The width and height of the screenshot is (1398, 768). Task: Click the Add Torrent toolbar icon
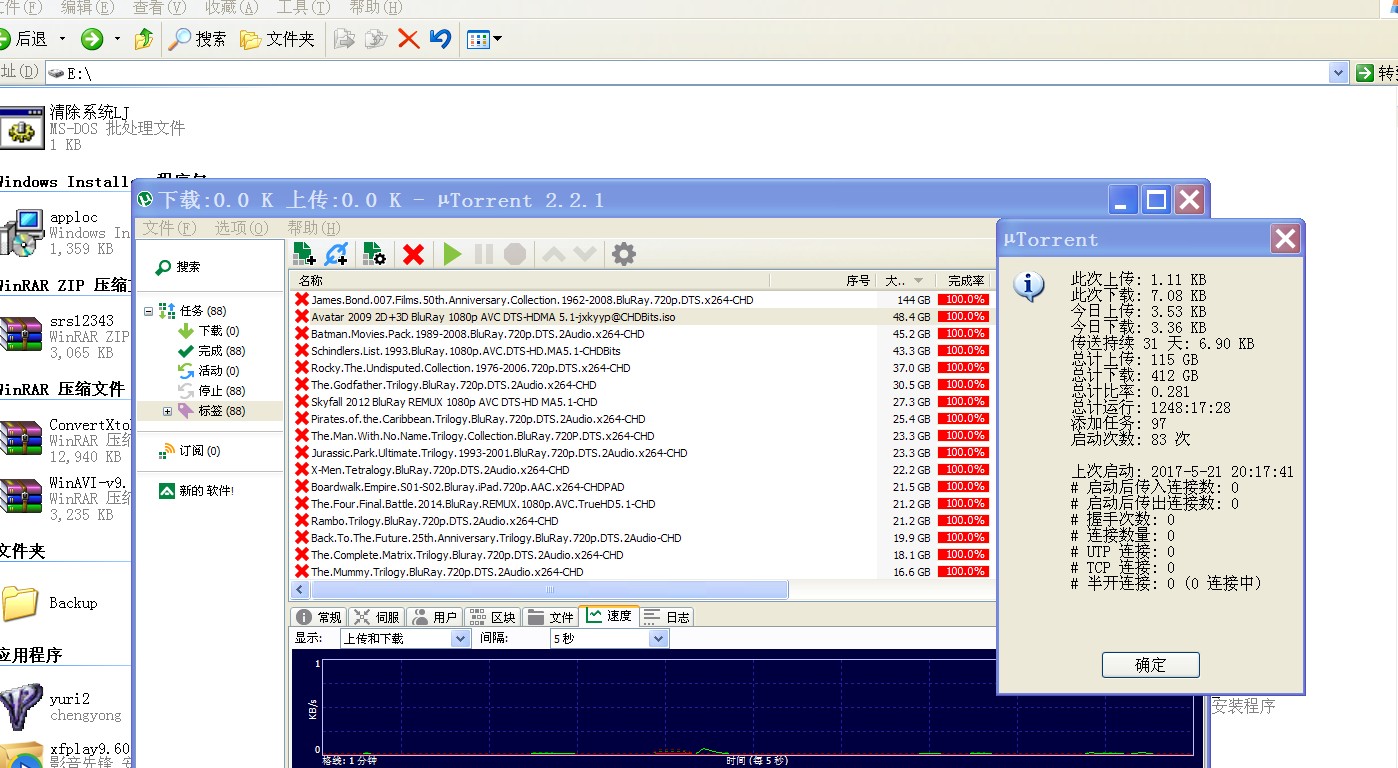click(x=304, y=254)
